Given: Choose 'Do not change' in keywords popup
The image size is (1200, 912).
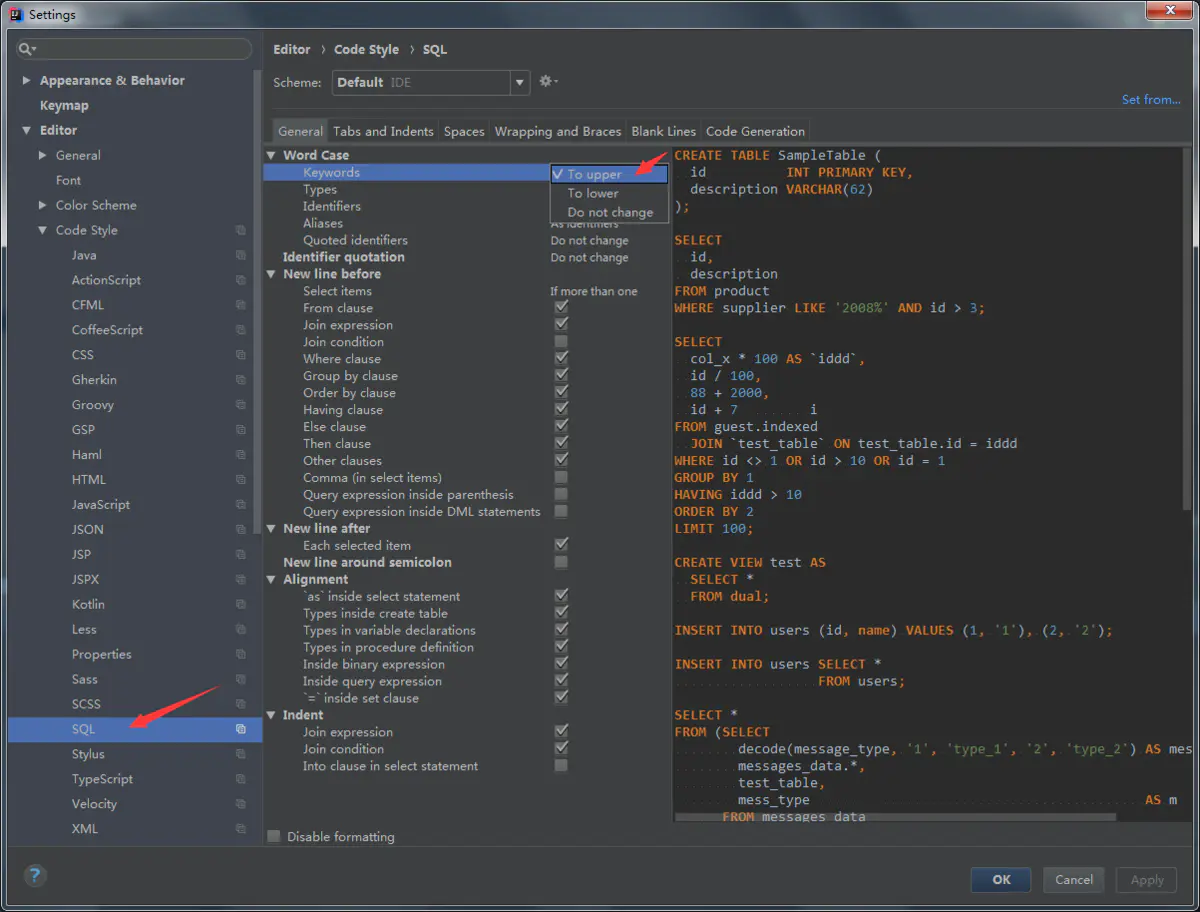Looking at the screenshot, I should coord(610,212).
